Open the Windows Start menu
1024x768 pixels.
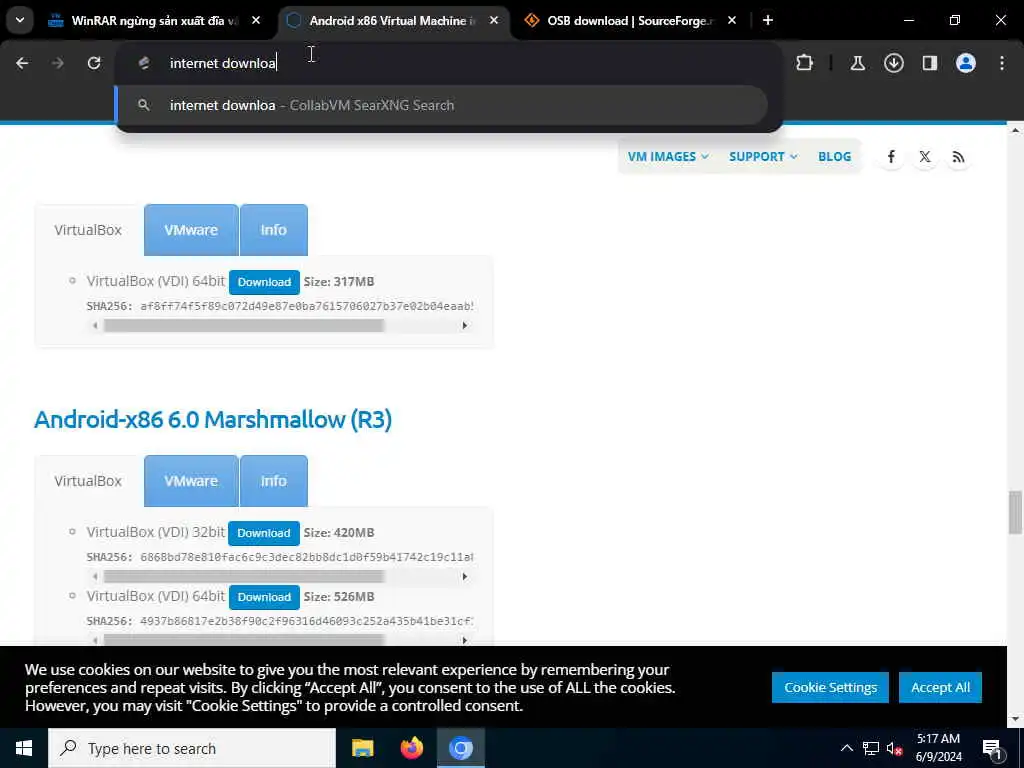24,748
